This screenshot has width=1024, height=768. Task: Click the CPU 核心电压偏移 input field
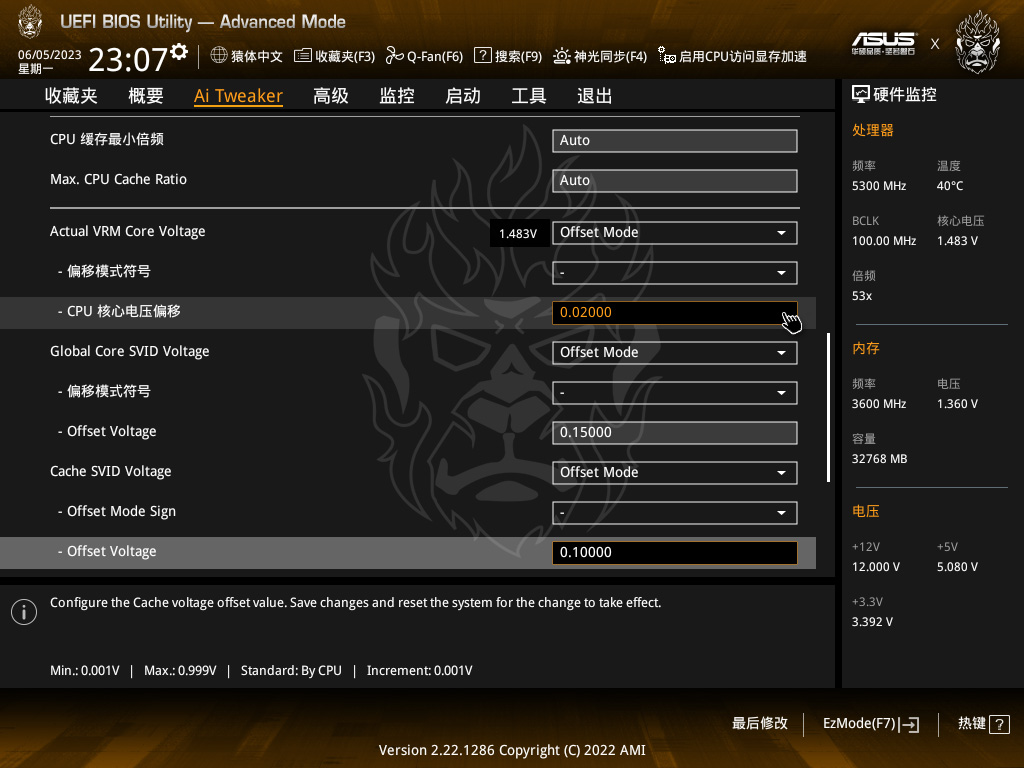coord(674,312)
